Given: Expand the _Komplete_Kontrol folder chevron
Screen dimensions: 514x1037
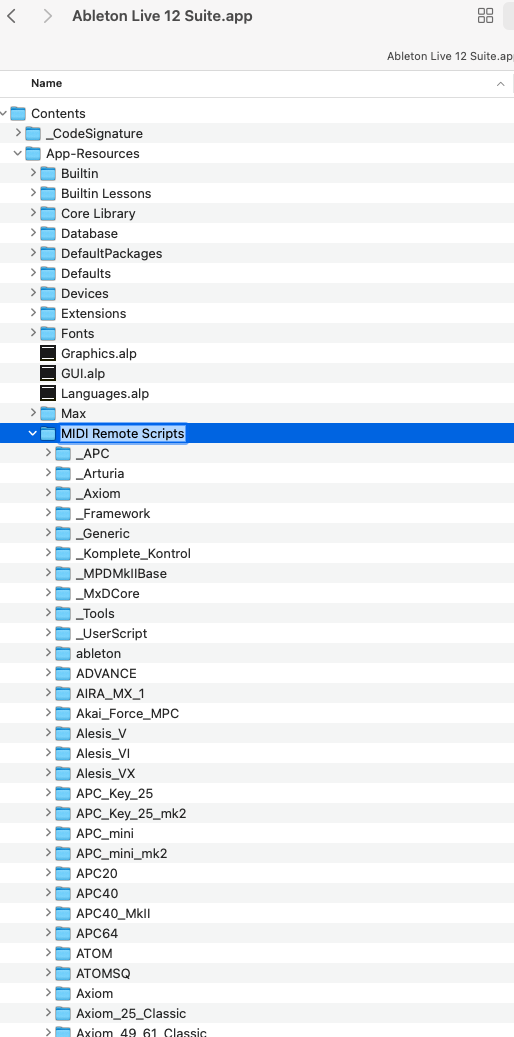Looking at the screenshot, I should pos(48,553).
